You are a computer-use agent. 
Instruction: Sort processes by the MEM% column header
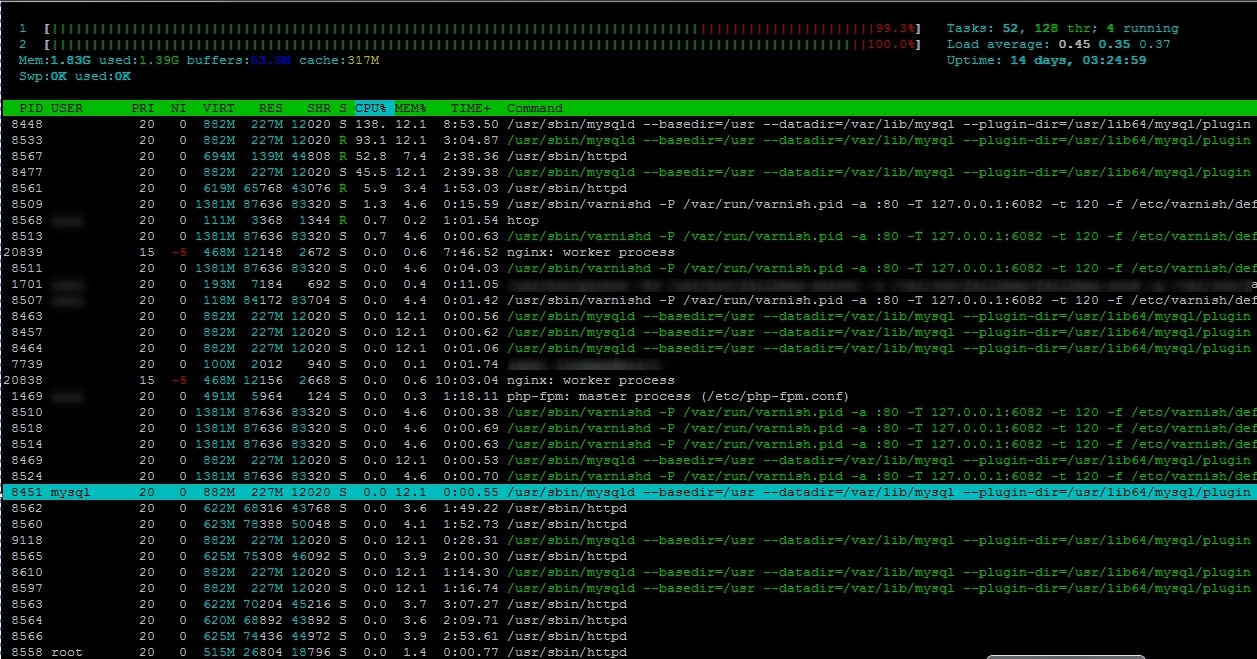pos(410,108)
